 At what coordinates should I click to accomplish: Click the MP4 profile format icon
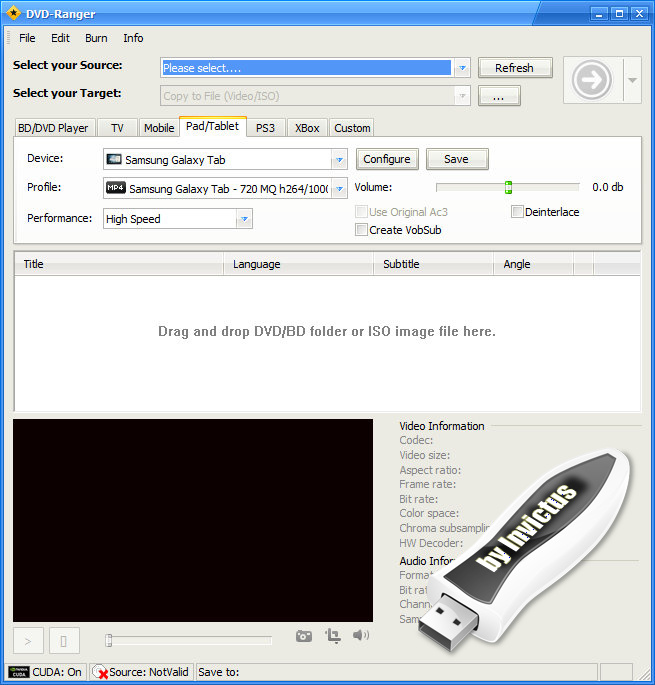[116, 188]
